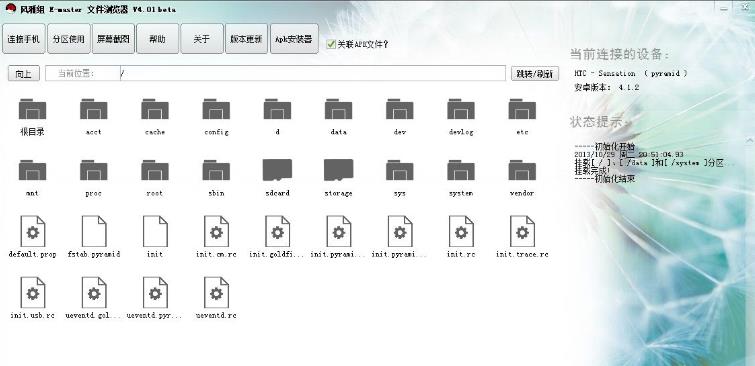The width and height of the screenshot is (755, 366).
Task: Click the 向上 navigation button
Action: point(24,74)
